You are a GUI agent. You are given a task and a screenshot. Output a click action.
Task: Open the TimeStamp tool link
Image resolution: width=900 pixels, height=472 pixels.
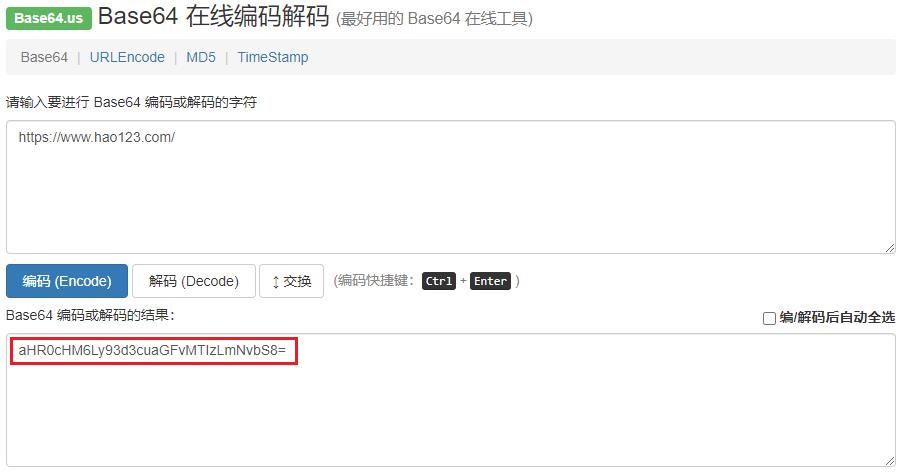point(273,57)
